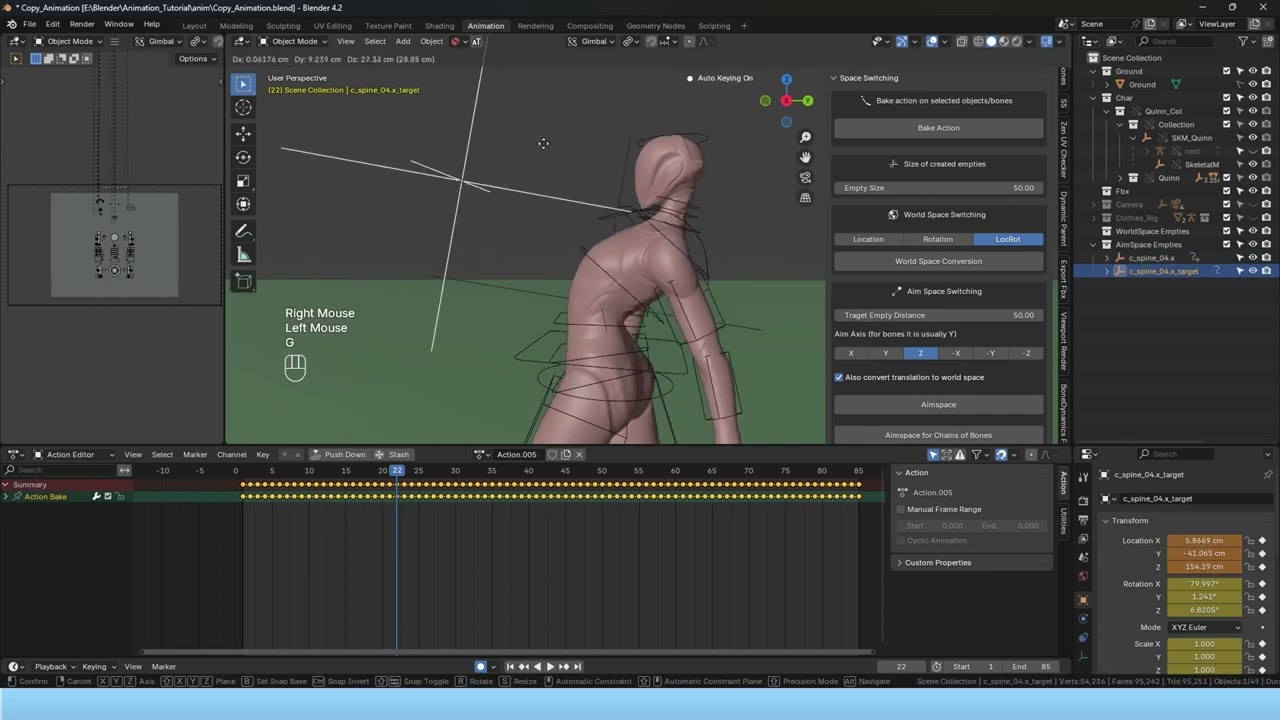Screen dimensions: 1280x720
Task: Open the outliner filter funnel
Action: (1243, 41)
